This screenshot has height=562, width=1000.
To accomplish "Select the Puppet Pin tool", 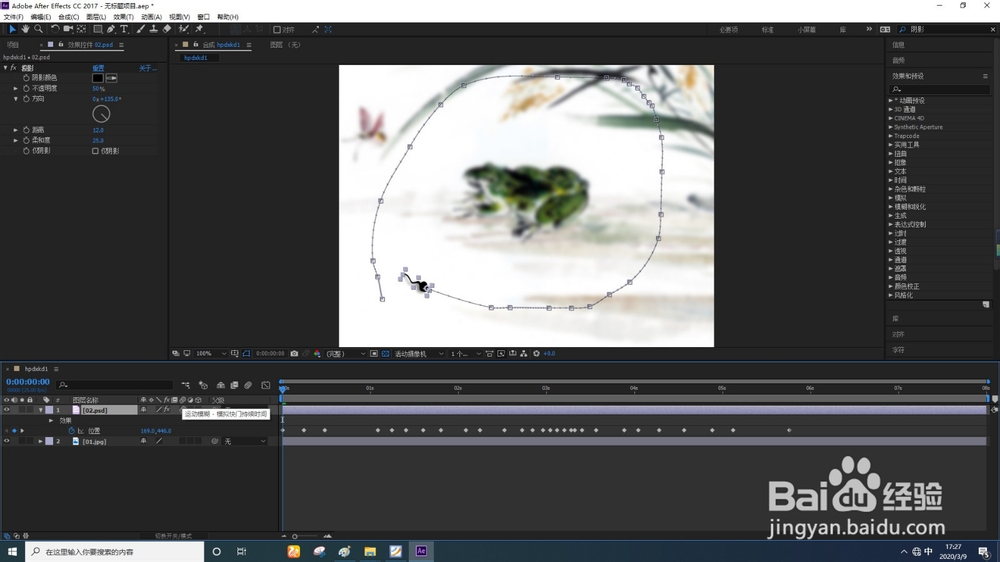I will (199, 29).
